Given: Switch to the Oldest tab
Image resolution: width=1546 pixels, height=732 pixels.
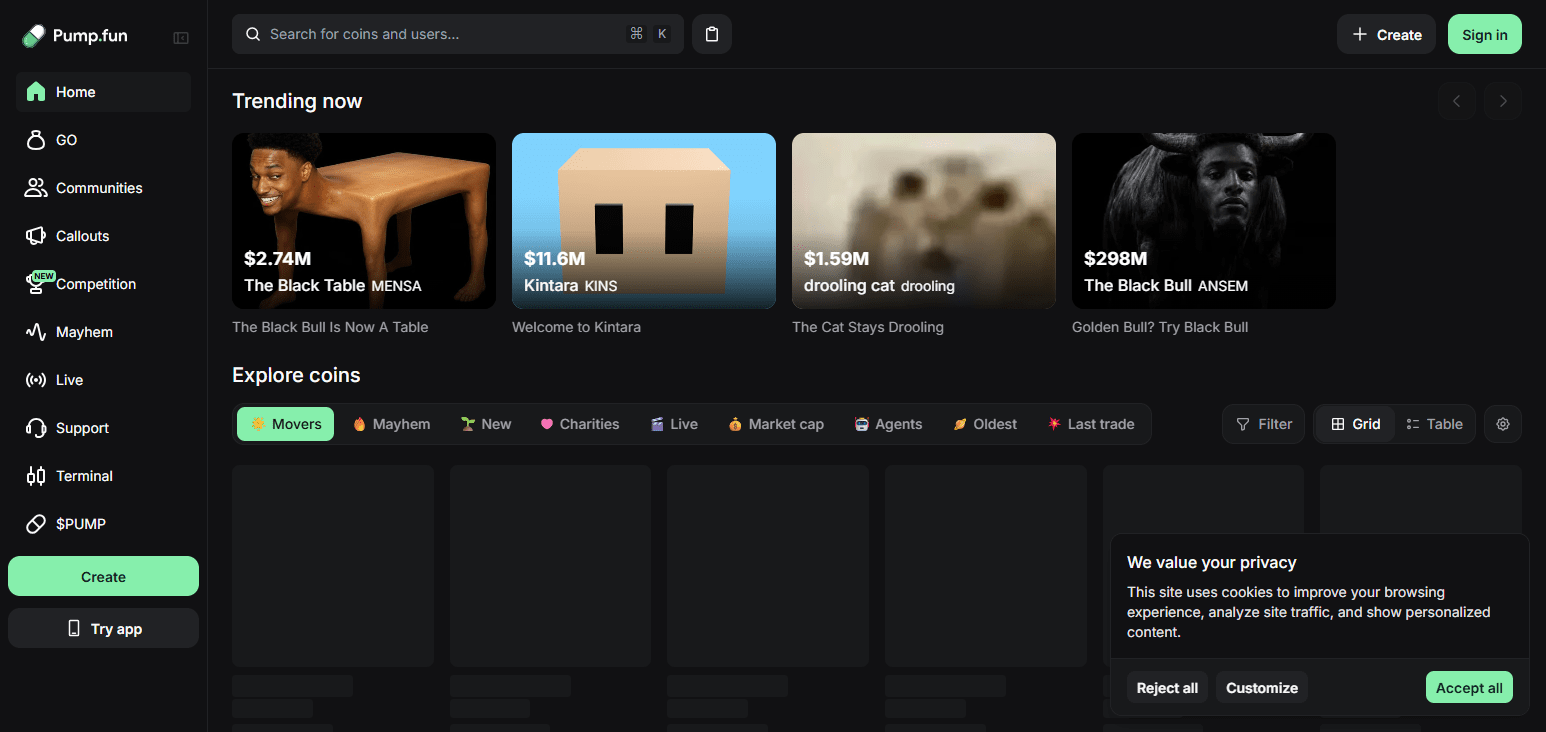Looking at the screenshot, I should (985, 424).
